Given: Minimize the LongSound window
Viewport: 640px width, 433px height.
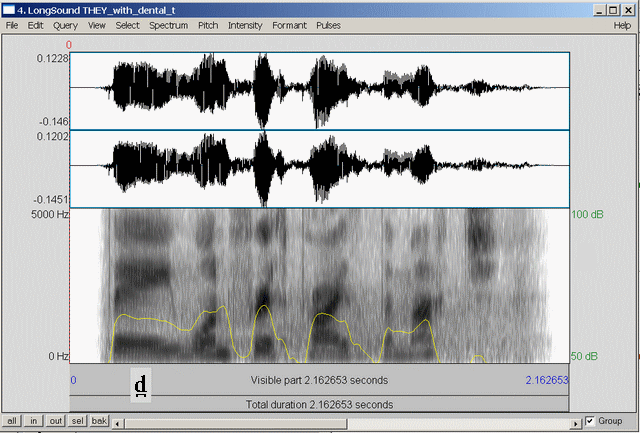Looking at the screenshot, I should [597, 9].
